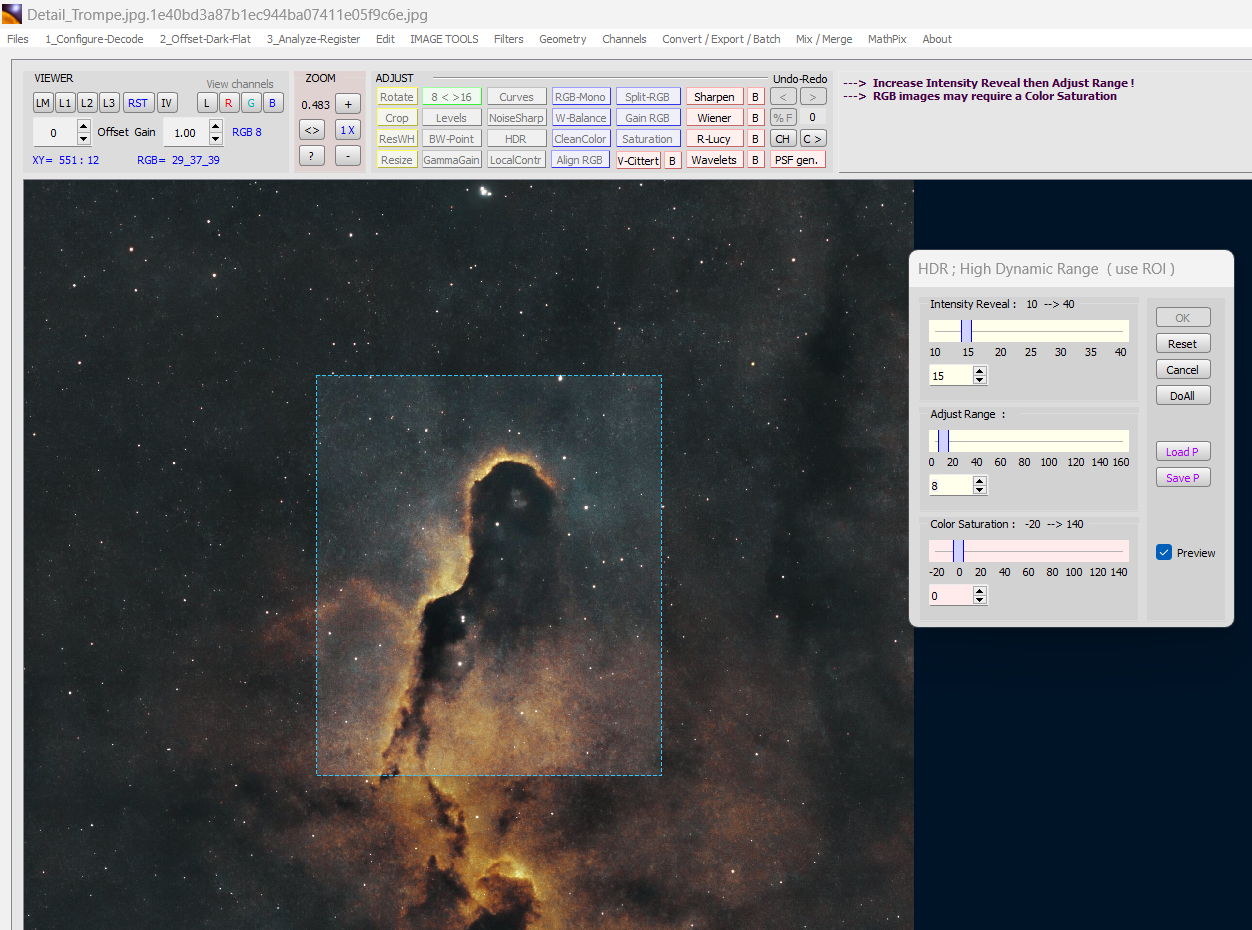Toggle the green G view channel

pyautogui.click(x=251, y=103)
